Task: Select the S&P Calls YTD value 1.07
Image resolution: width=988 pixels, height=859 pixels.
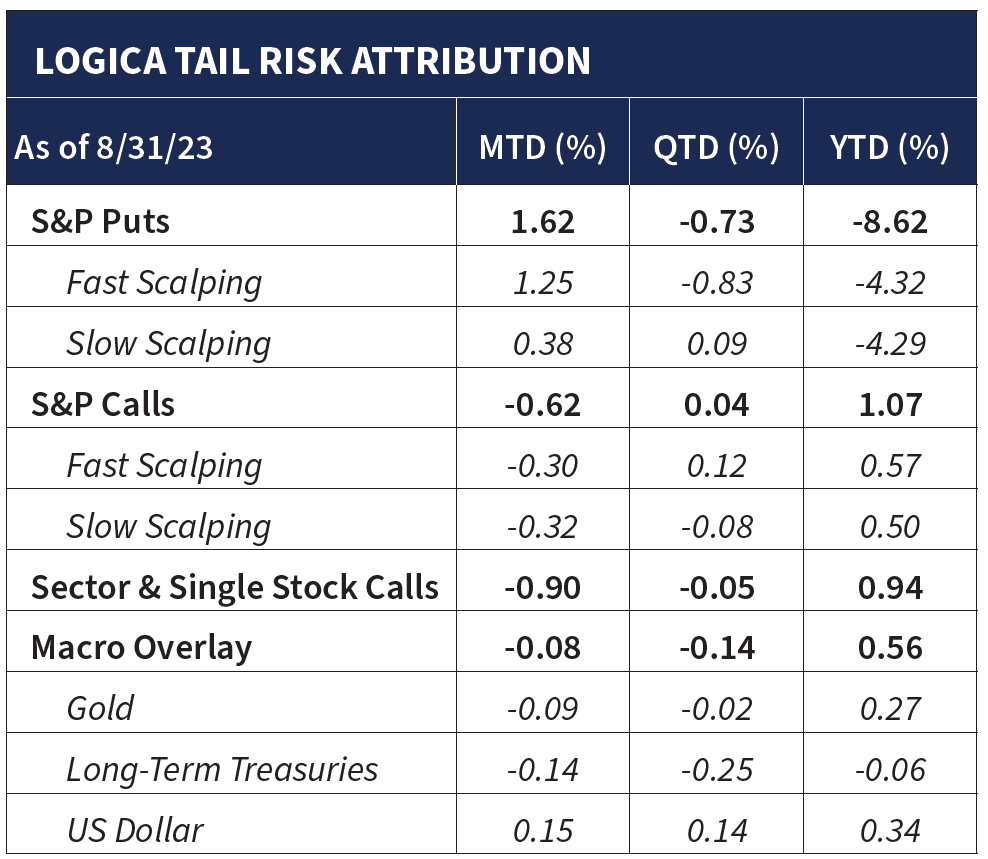Action: [889, 404]
